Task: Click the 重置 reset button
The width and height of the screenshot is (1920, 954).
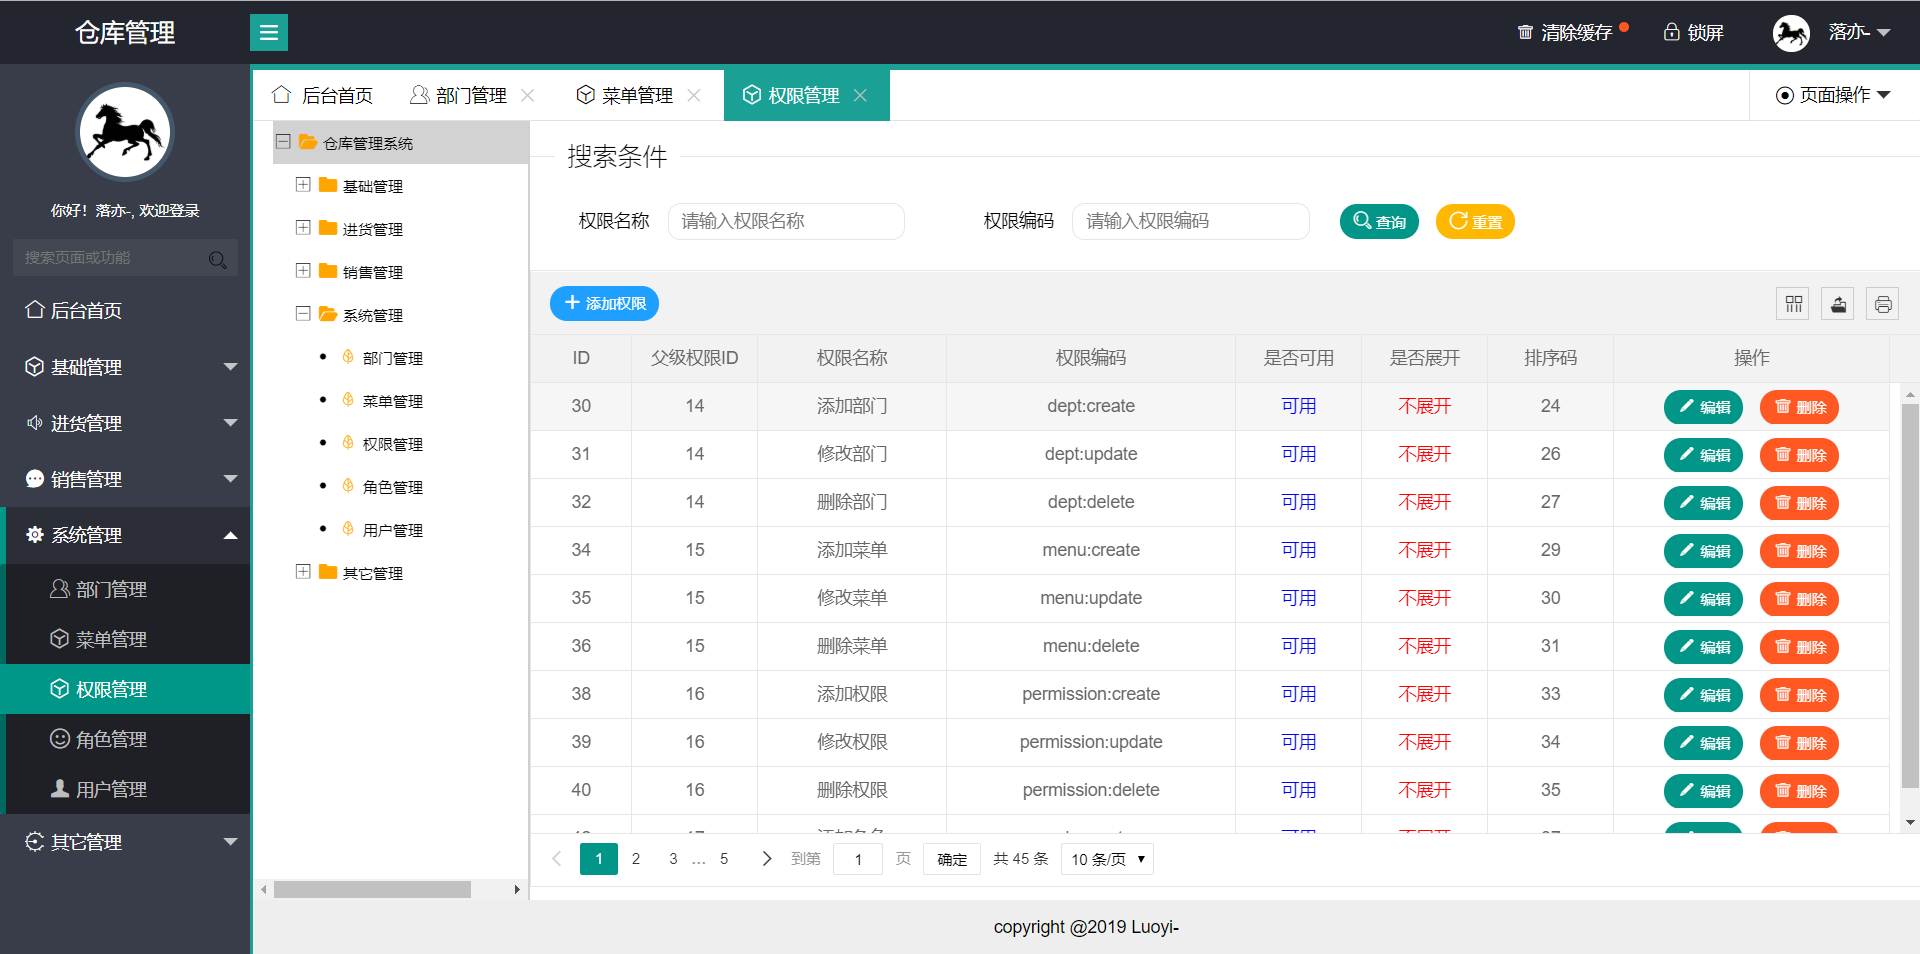Action: pos(1475,221)
